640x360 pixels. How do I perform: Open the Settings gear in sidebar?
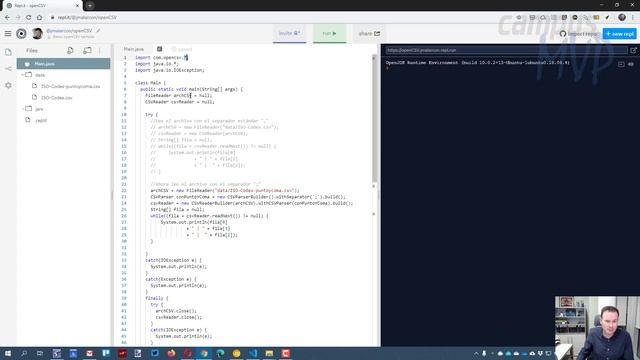click(8, 85)
